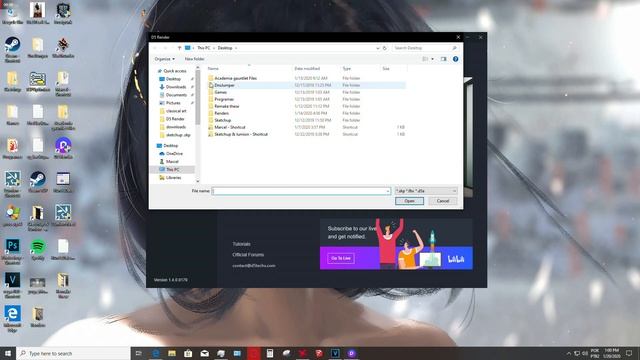Image resolution: width=640 pixels, height=360 pixels.
Task: Open the change view options dropdown arrow
Action: click(x=433, y=59)
